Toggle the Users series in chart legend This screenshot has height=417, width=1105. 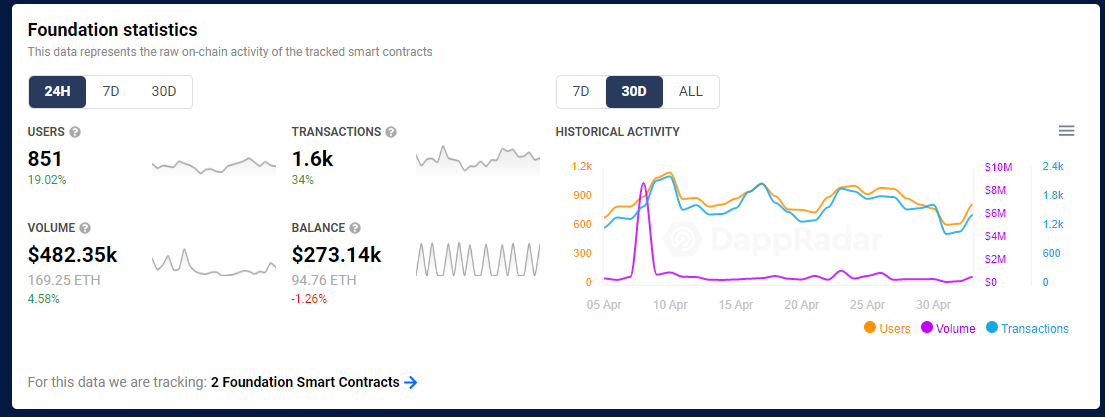coord(887,328)
